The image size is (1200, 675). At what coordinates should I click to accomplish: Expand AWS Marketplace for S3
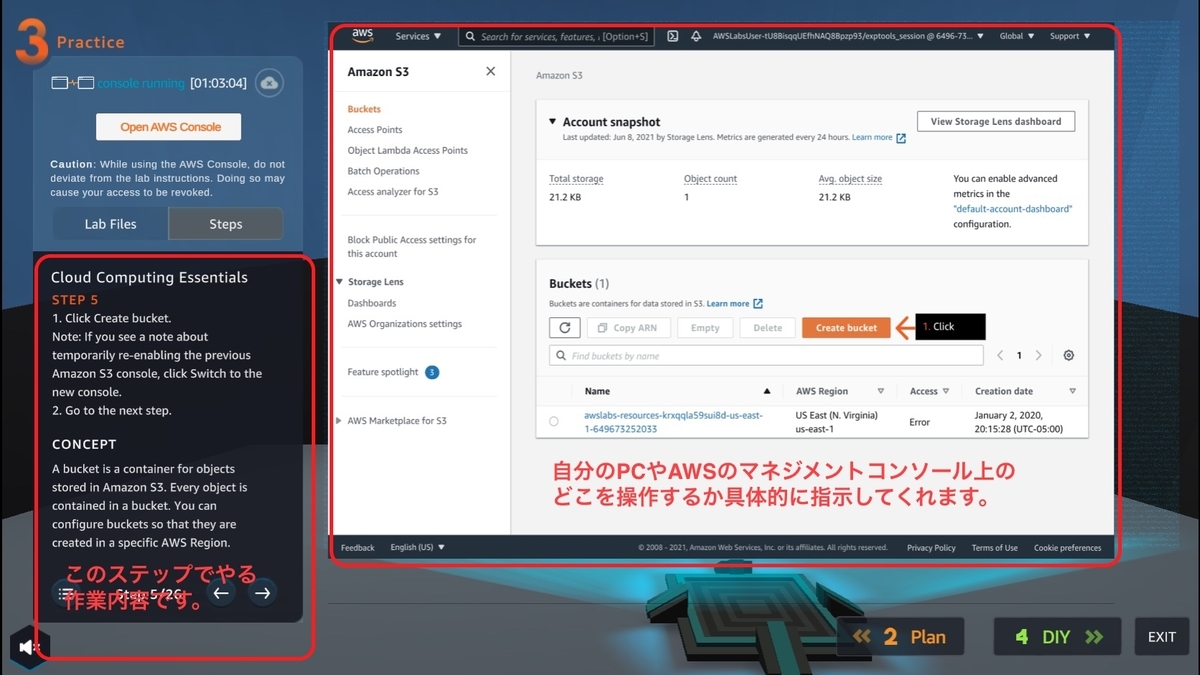(340, 421)
